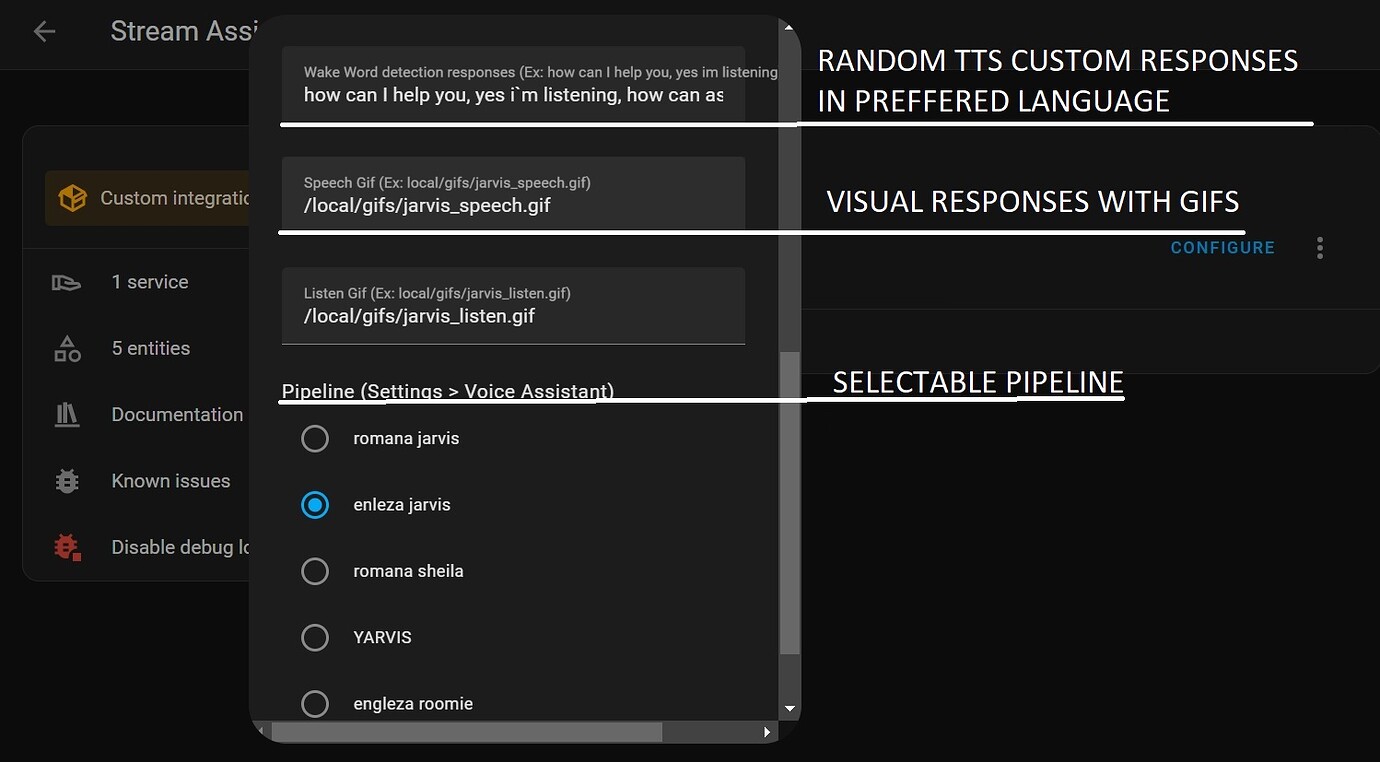Click the icon next to "1 service"
1380x762 pixels.
[66, 282]
